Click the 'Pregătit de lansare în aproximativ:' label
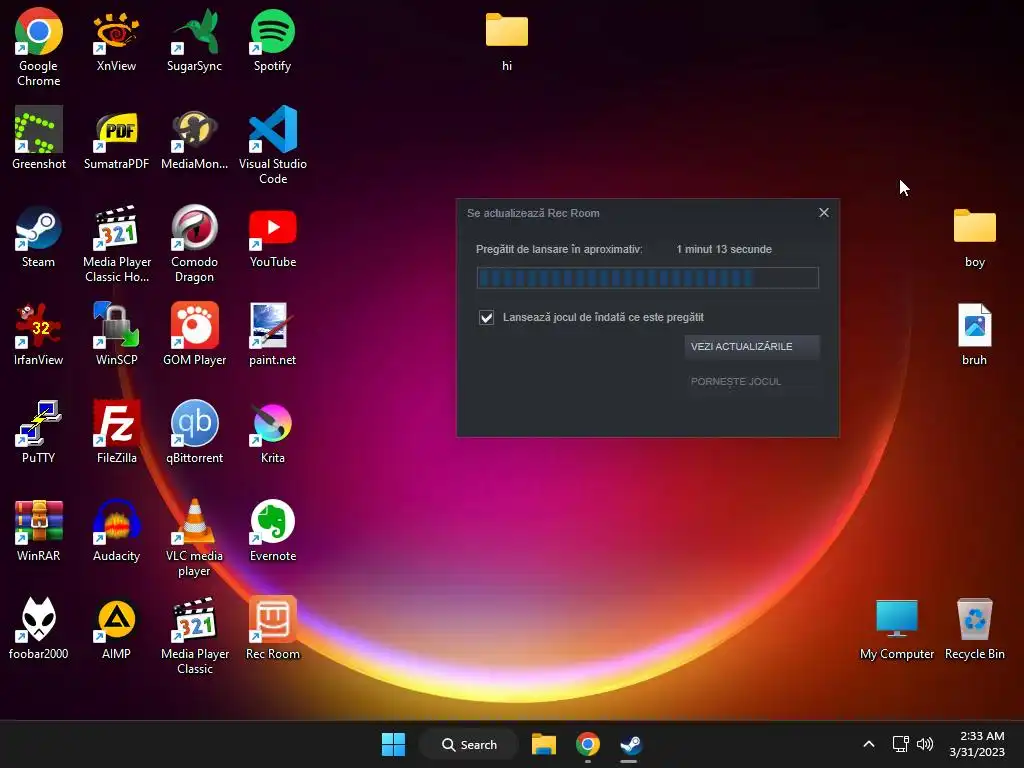Image resolution: width=1024 pixels, height=768 pixels. point(559,249)
